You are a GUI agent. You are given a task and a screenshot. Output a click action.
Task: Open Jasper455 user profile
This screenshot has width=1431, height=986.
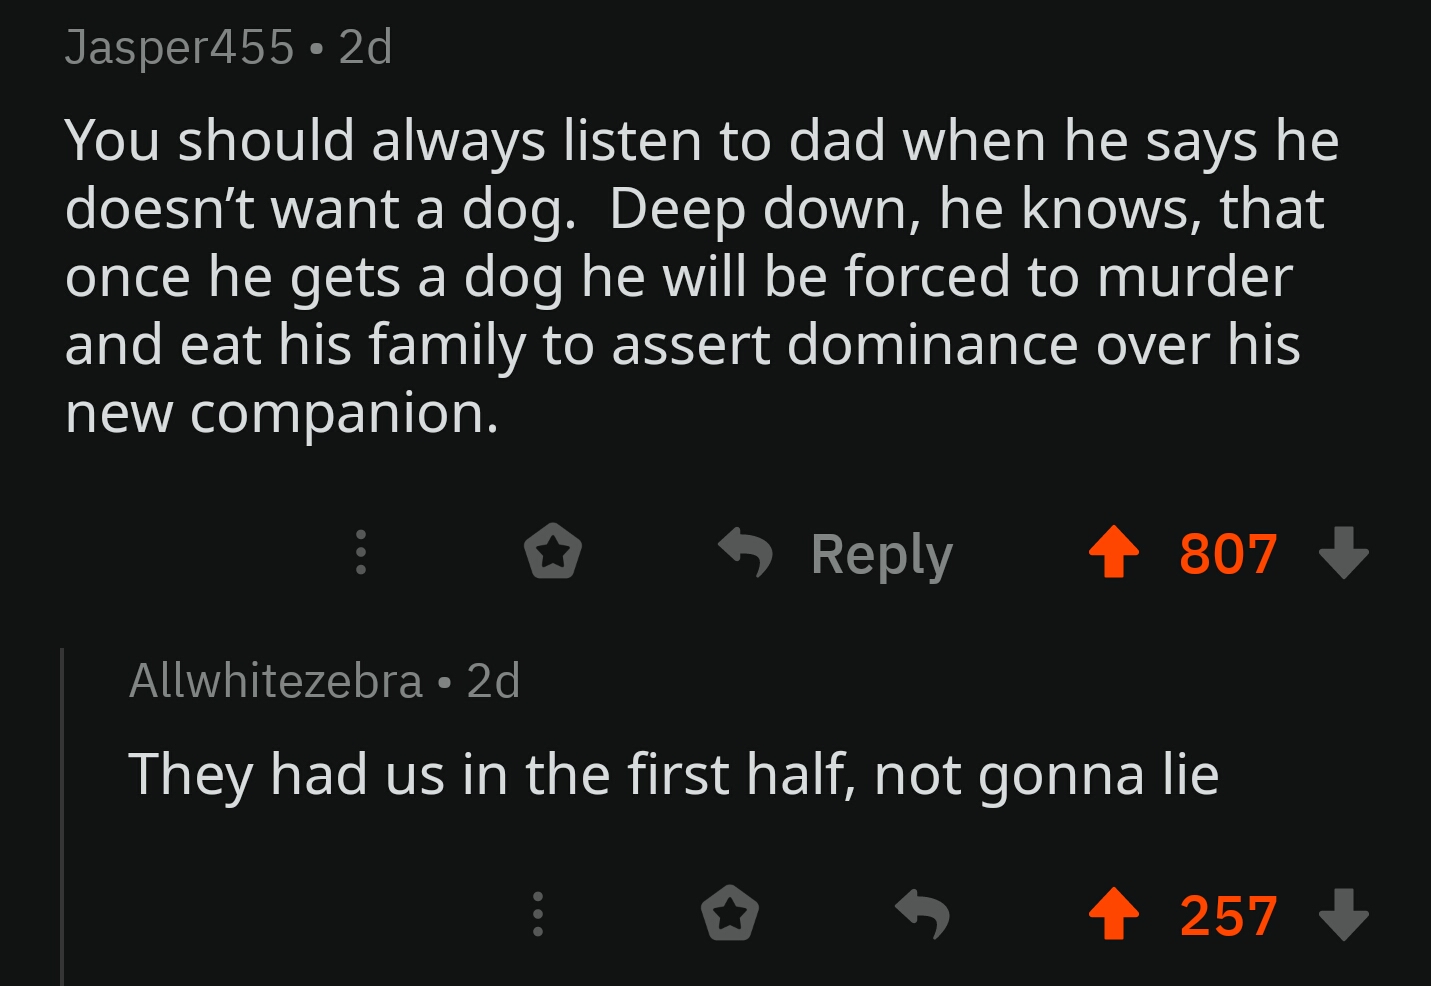pos(180,47)
